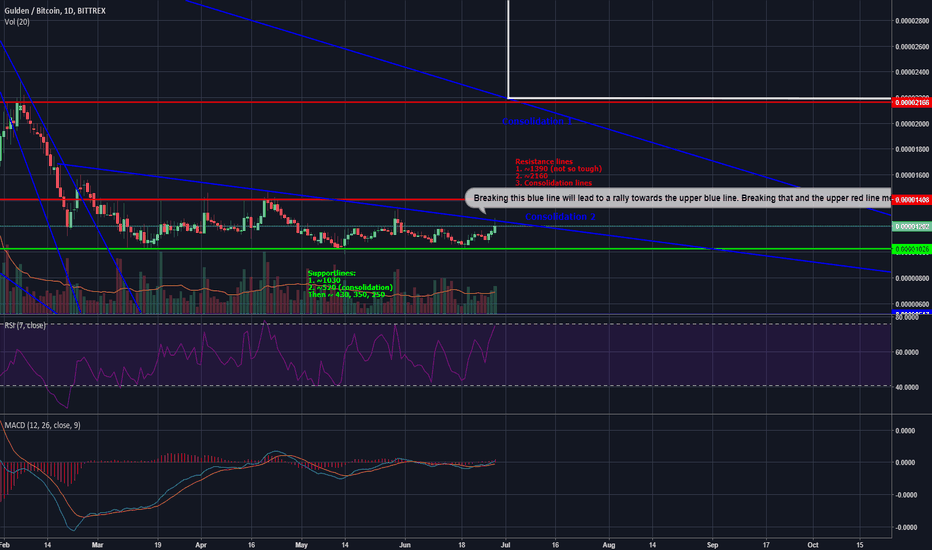Click Oct on the date axis
The image size is (932, 550).
813,545
